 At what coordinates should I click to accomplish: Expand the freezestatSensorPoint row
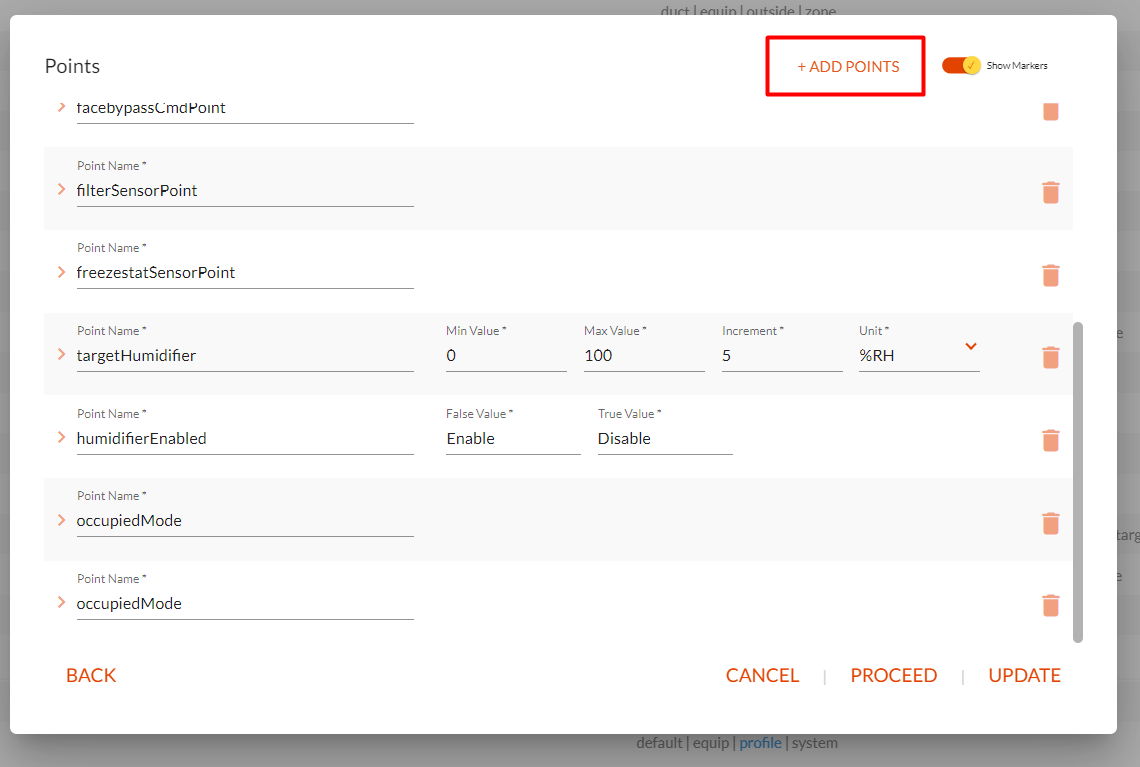click(x=62, y=272)
